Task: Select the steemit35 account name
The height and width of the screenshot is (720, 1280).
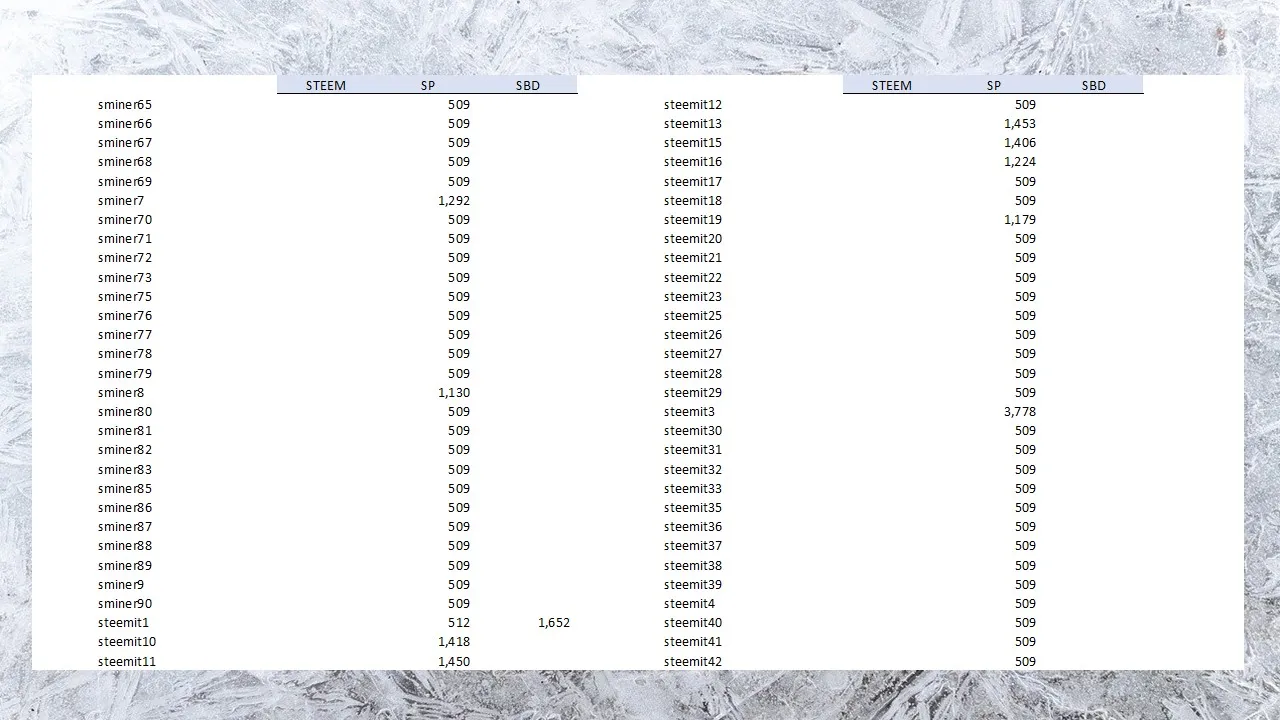Action: coord(693,507)
